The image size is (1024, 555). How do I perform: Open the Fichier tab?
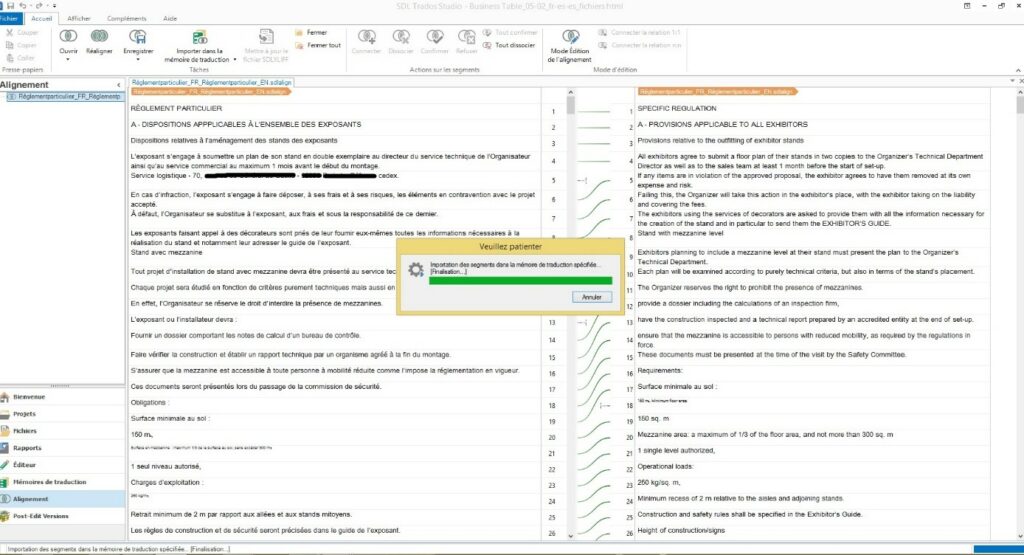tap(9, 18)
